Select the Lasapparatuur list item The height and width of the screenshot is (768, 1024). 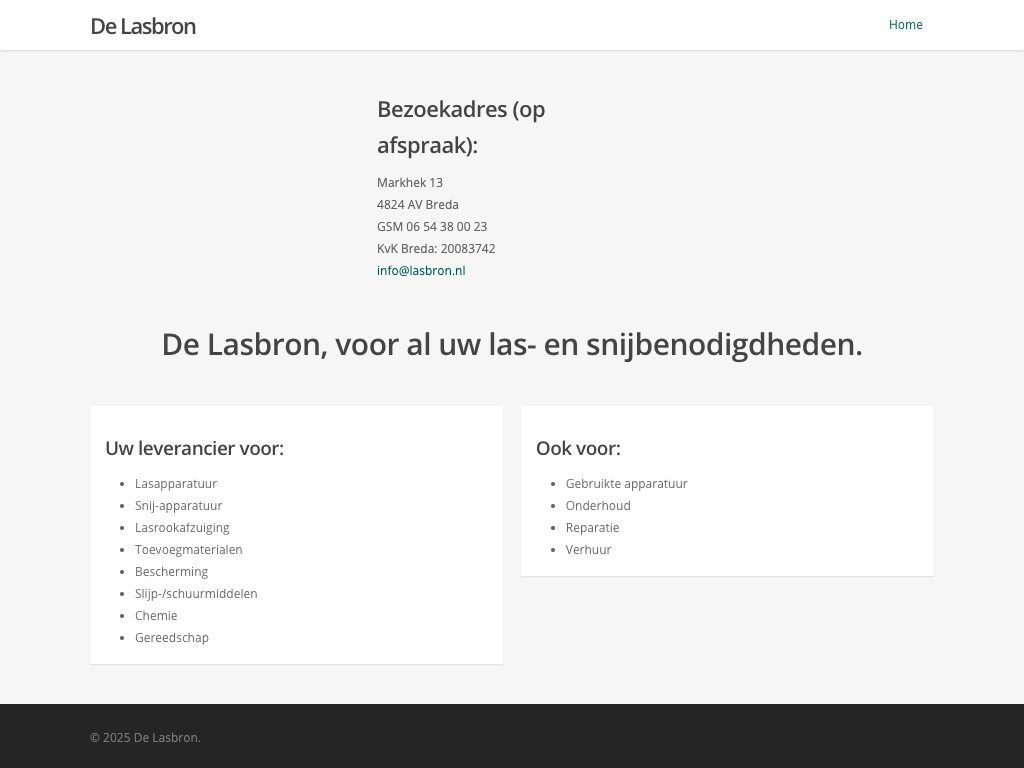176,484
